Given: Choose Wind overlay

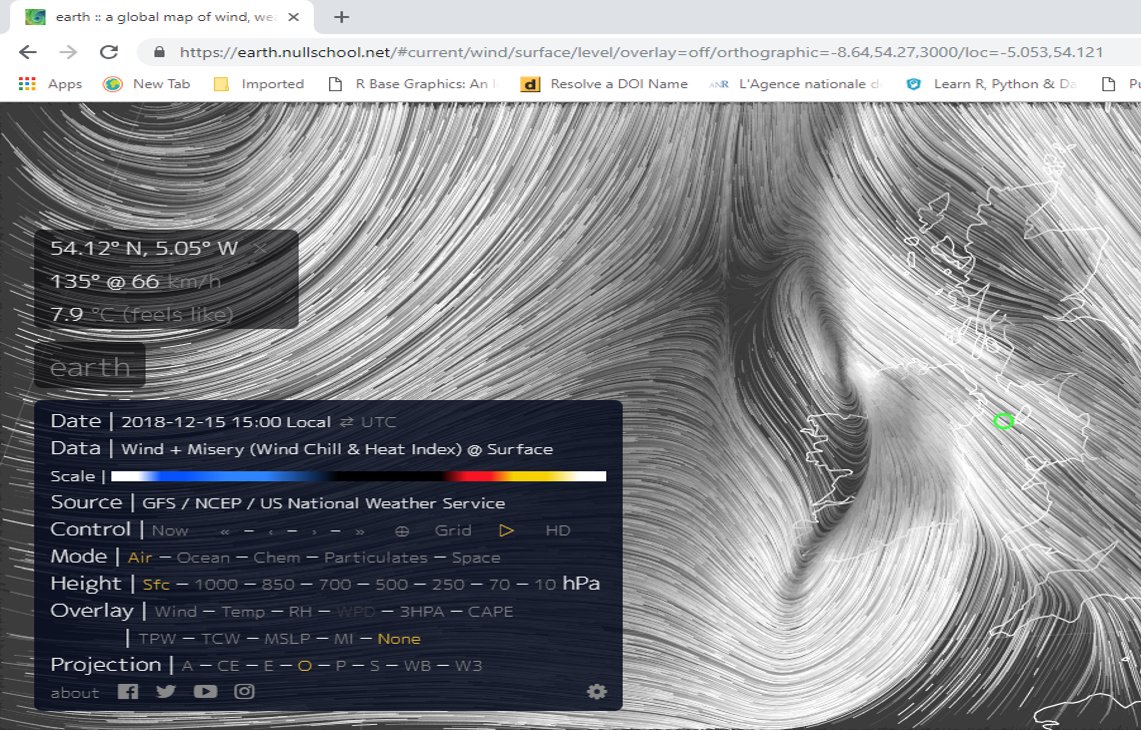Looking at the screenshot, I should point(175,611).
